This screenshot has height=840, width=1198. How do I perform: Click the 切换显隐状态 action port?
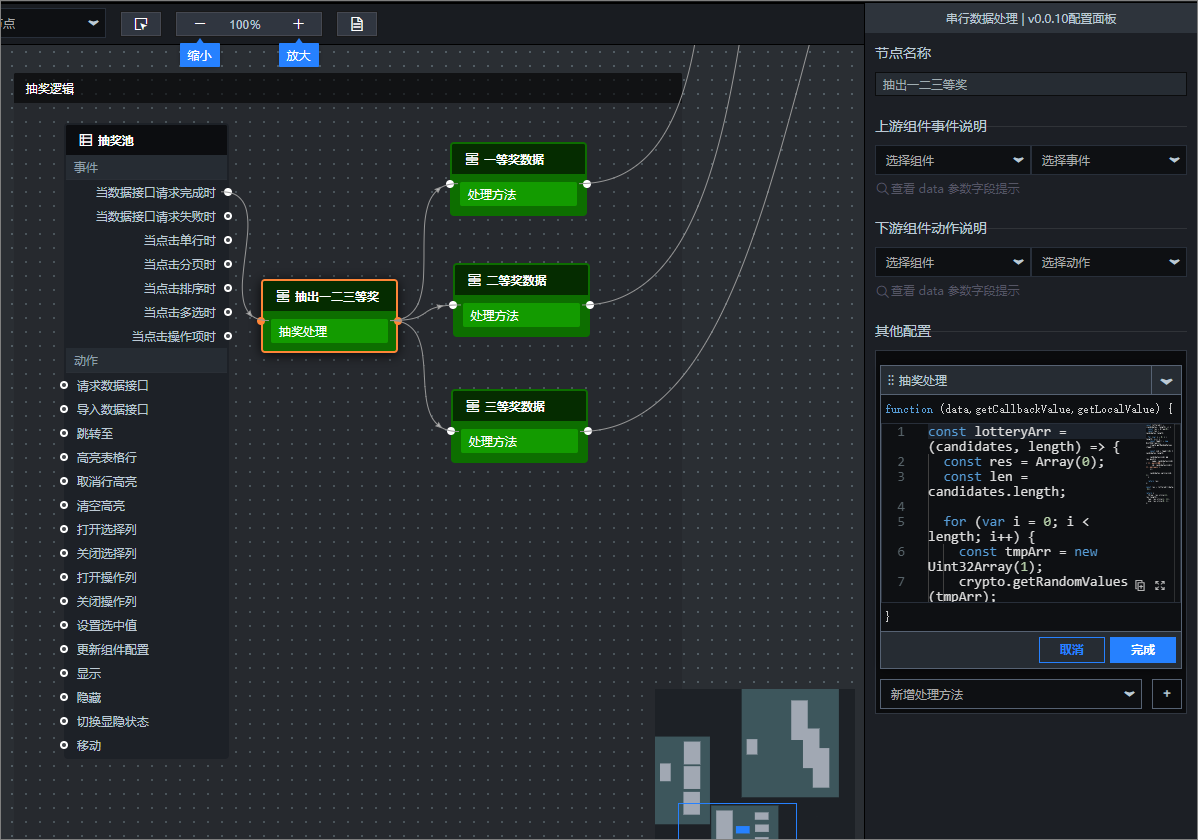point(64,722)
